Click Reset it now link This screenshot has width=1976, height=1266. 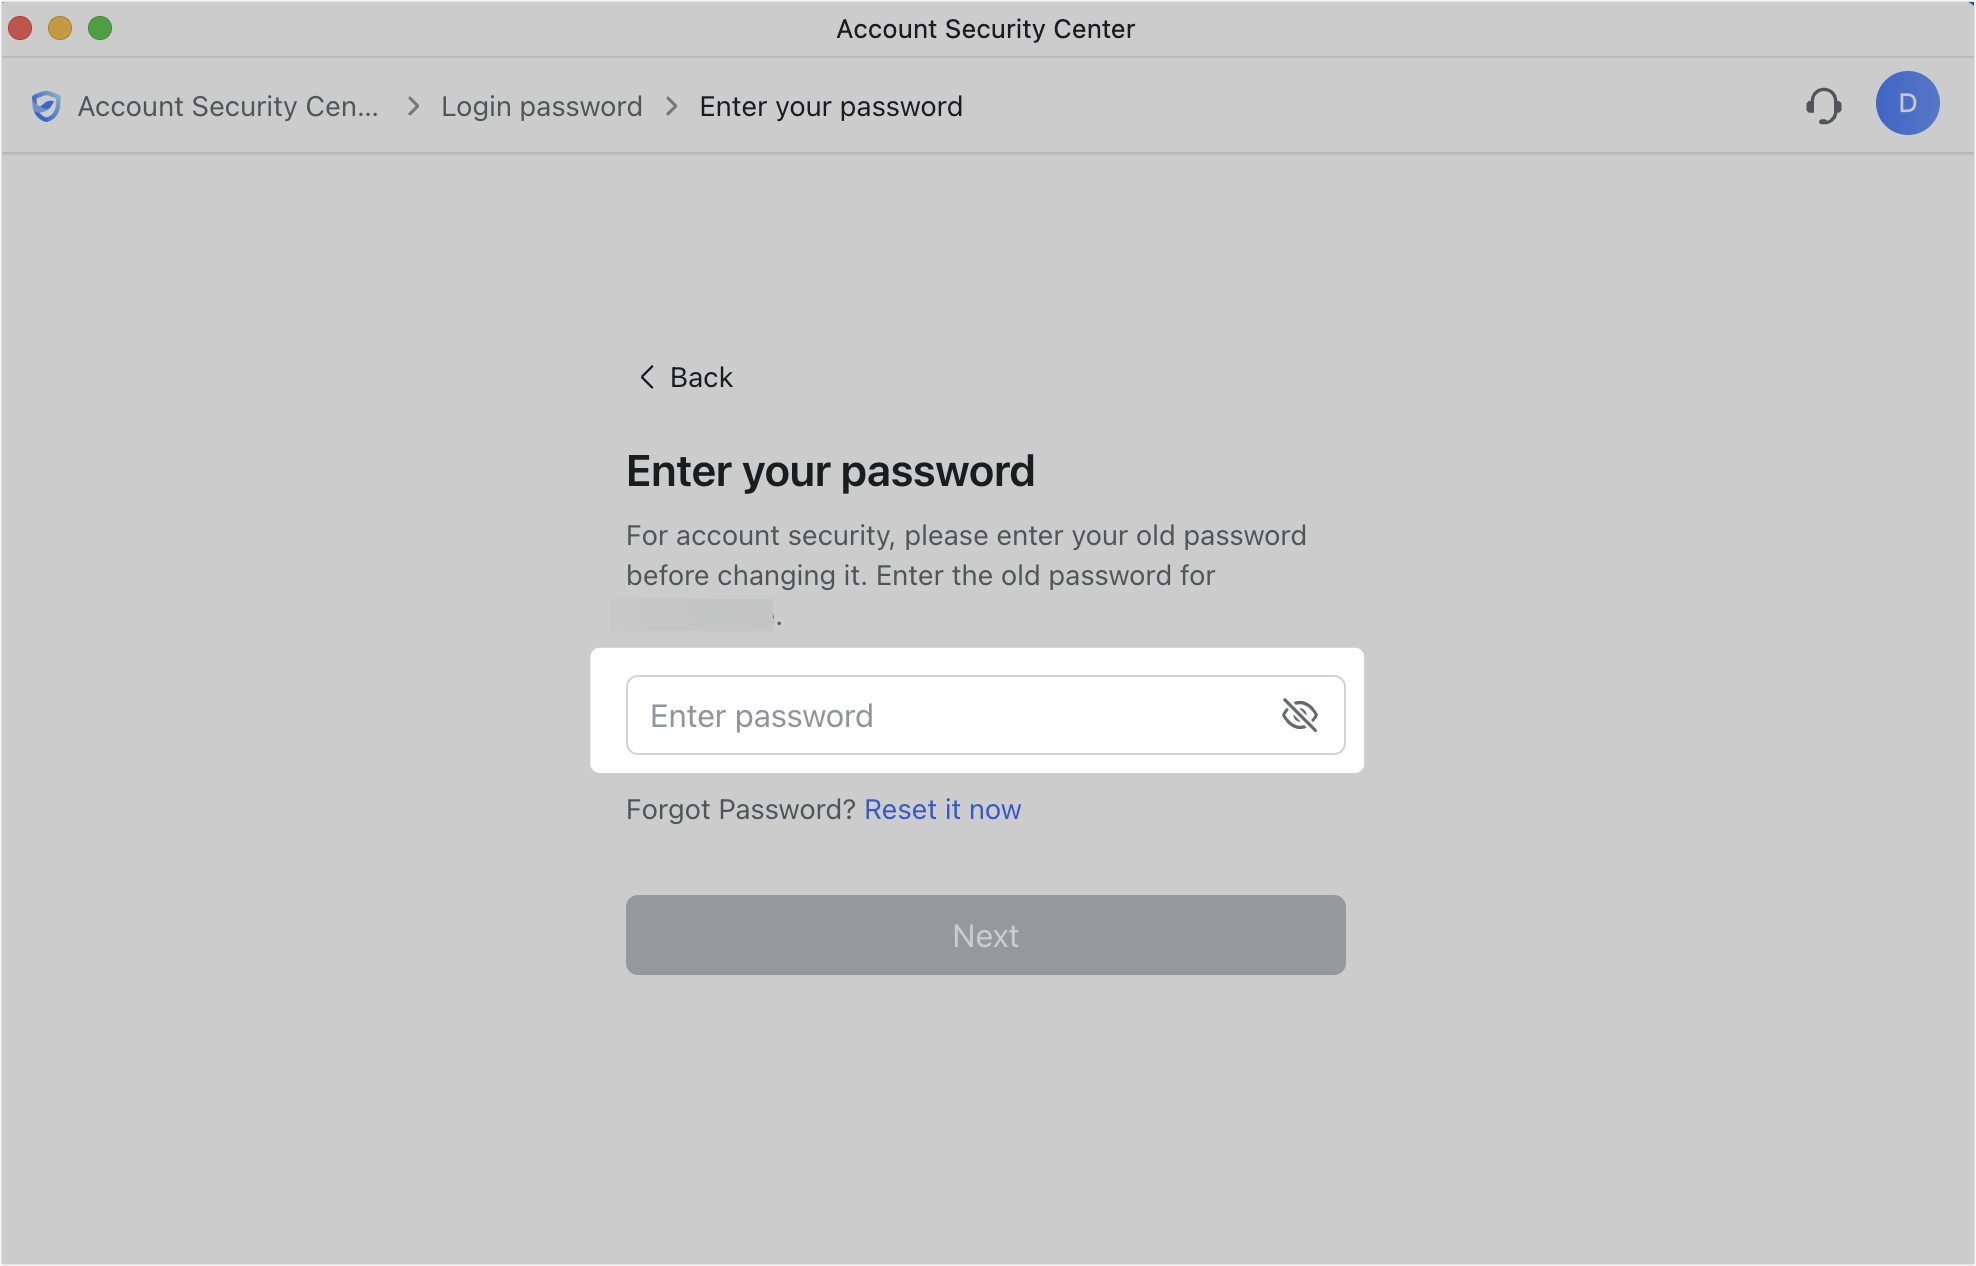(942, 809)
